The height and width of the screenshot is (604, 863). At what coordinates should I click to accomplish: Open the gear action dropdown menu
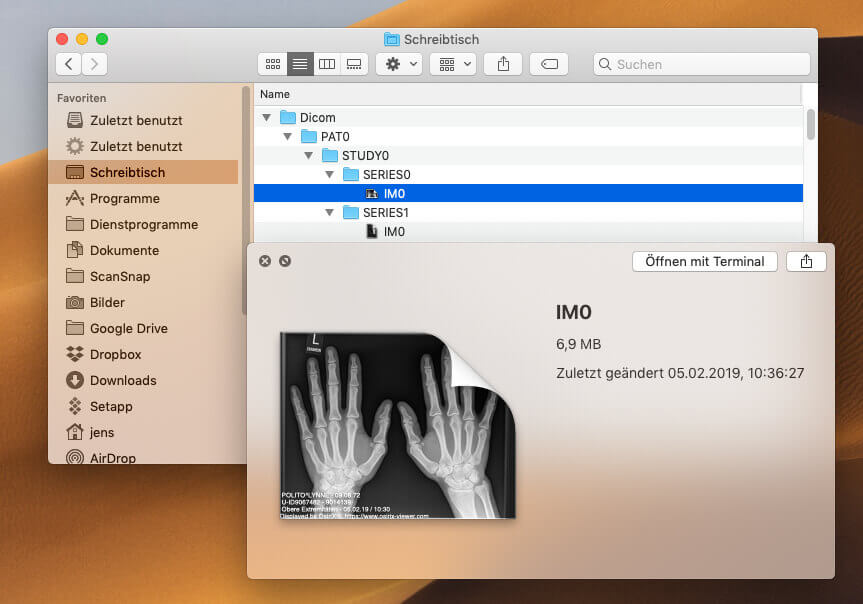pos(398,64)
